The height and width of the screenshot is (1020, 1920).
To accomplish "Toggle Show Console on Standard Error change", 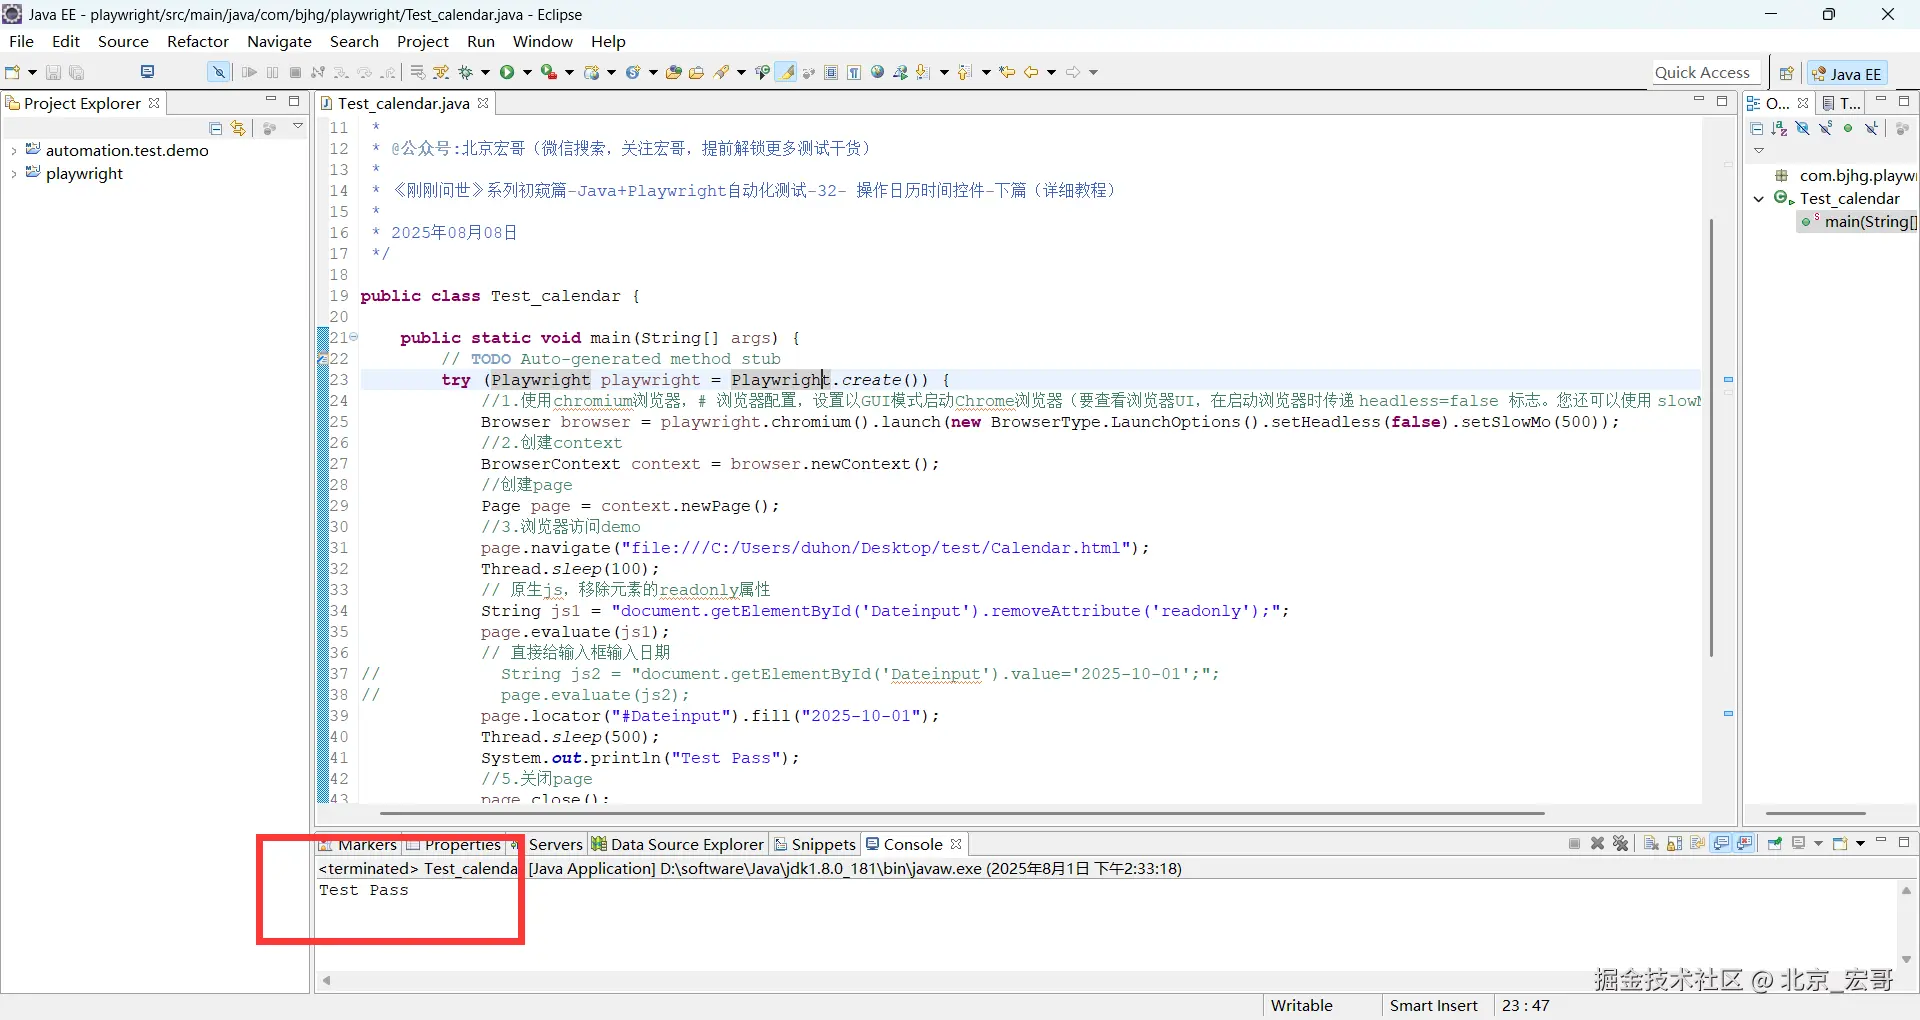I will tap(1745, 844).
